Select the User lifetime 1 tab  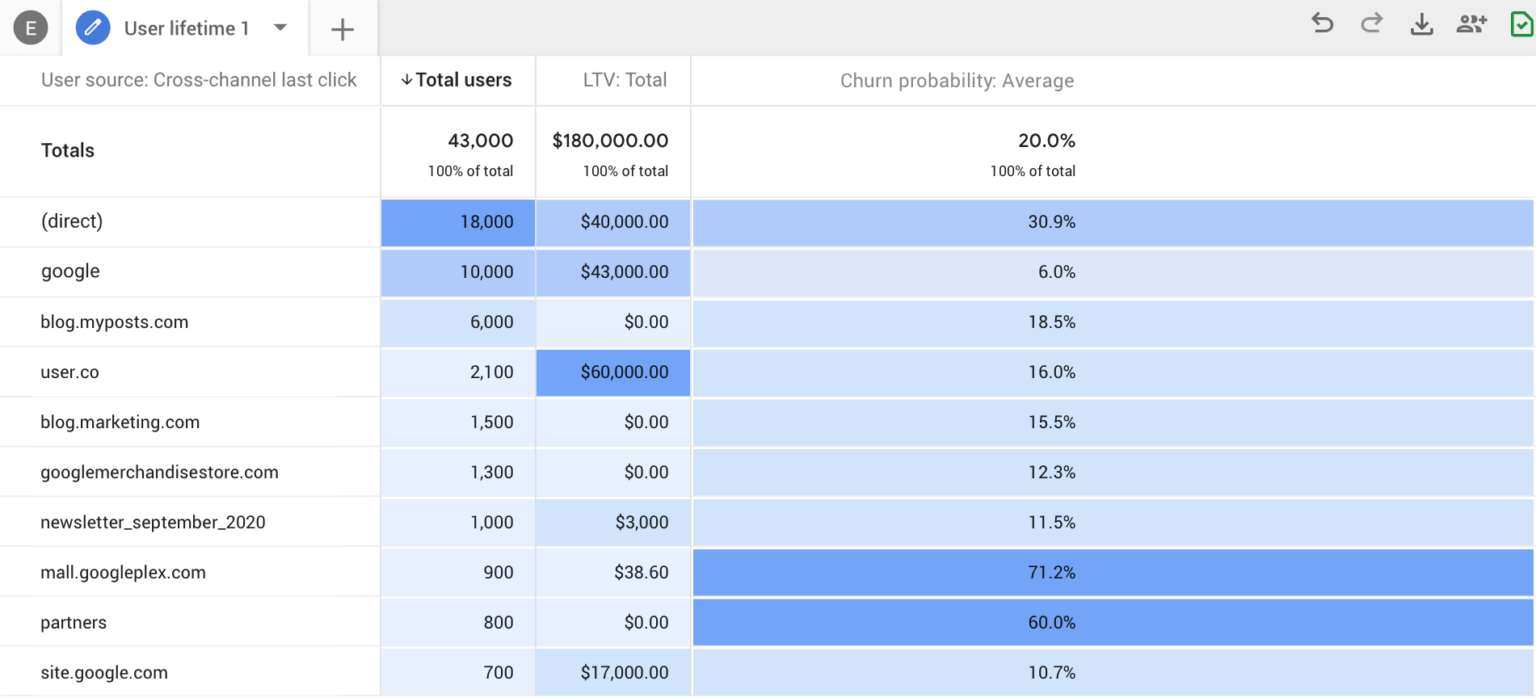click(186, 28)
